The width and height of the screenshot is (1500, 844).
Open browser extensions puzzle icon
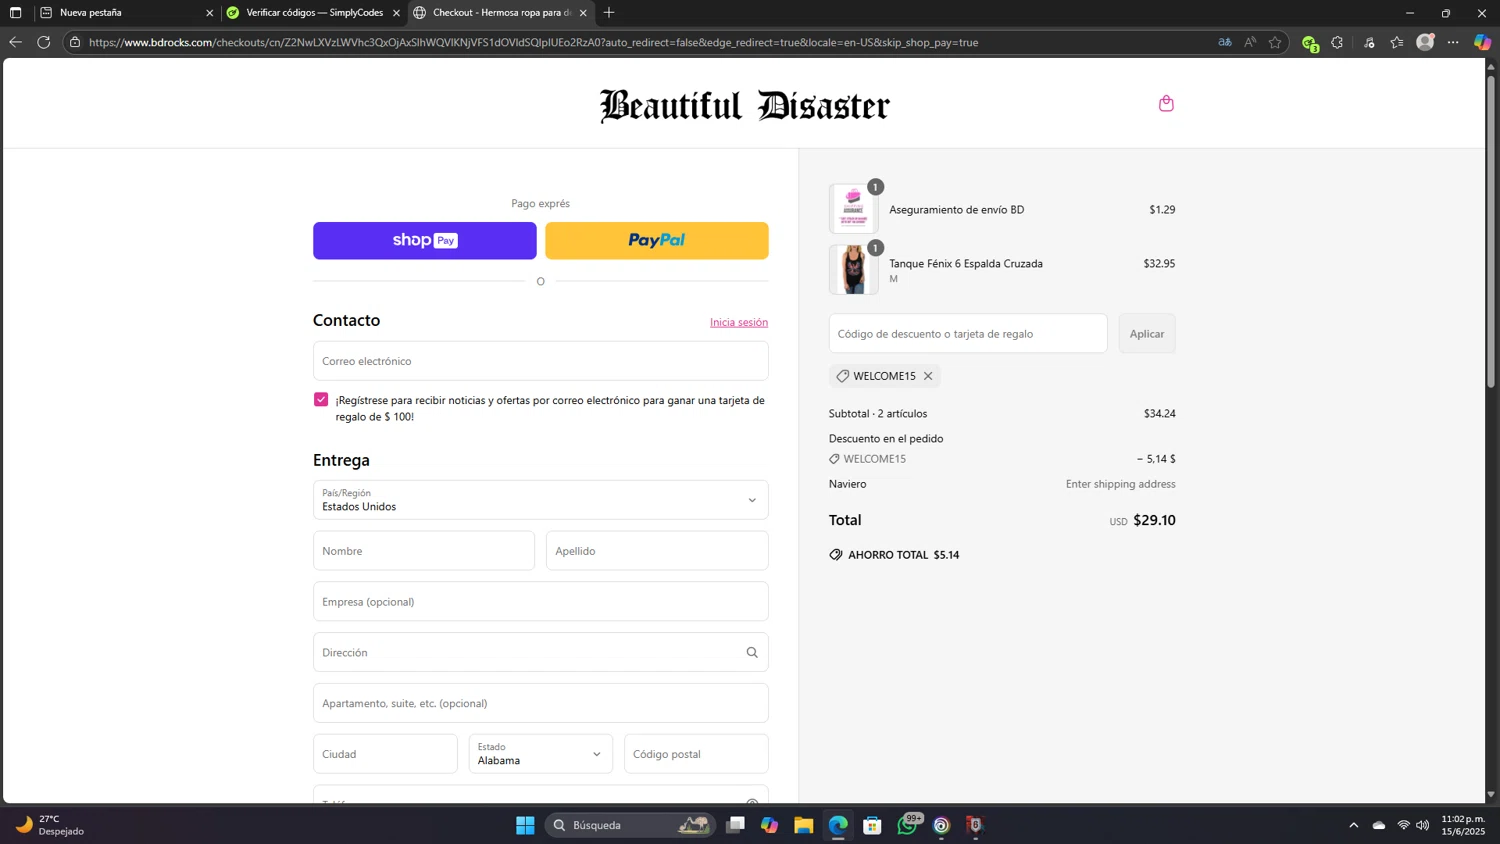(1337, 42)
